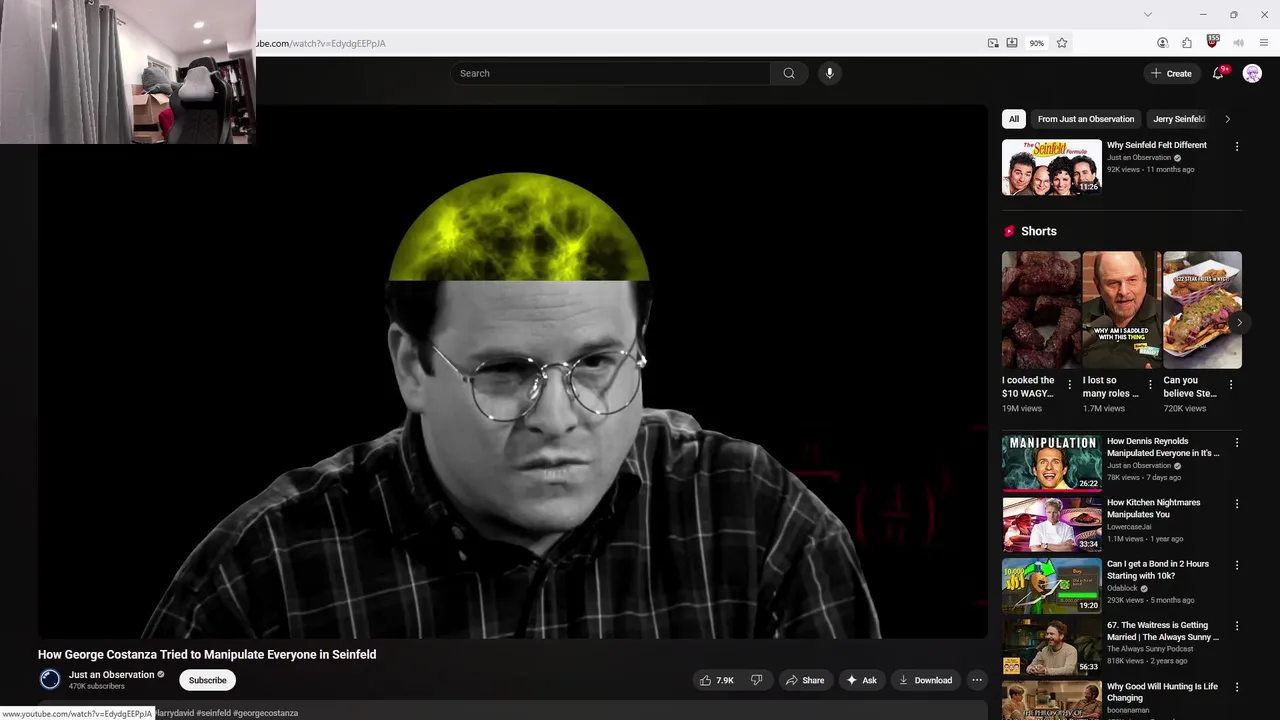The image size is (1280, 720).
Task: Click the Ask sparkle button
Action: [861, 680]
